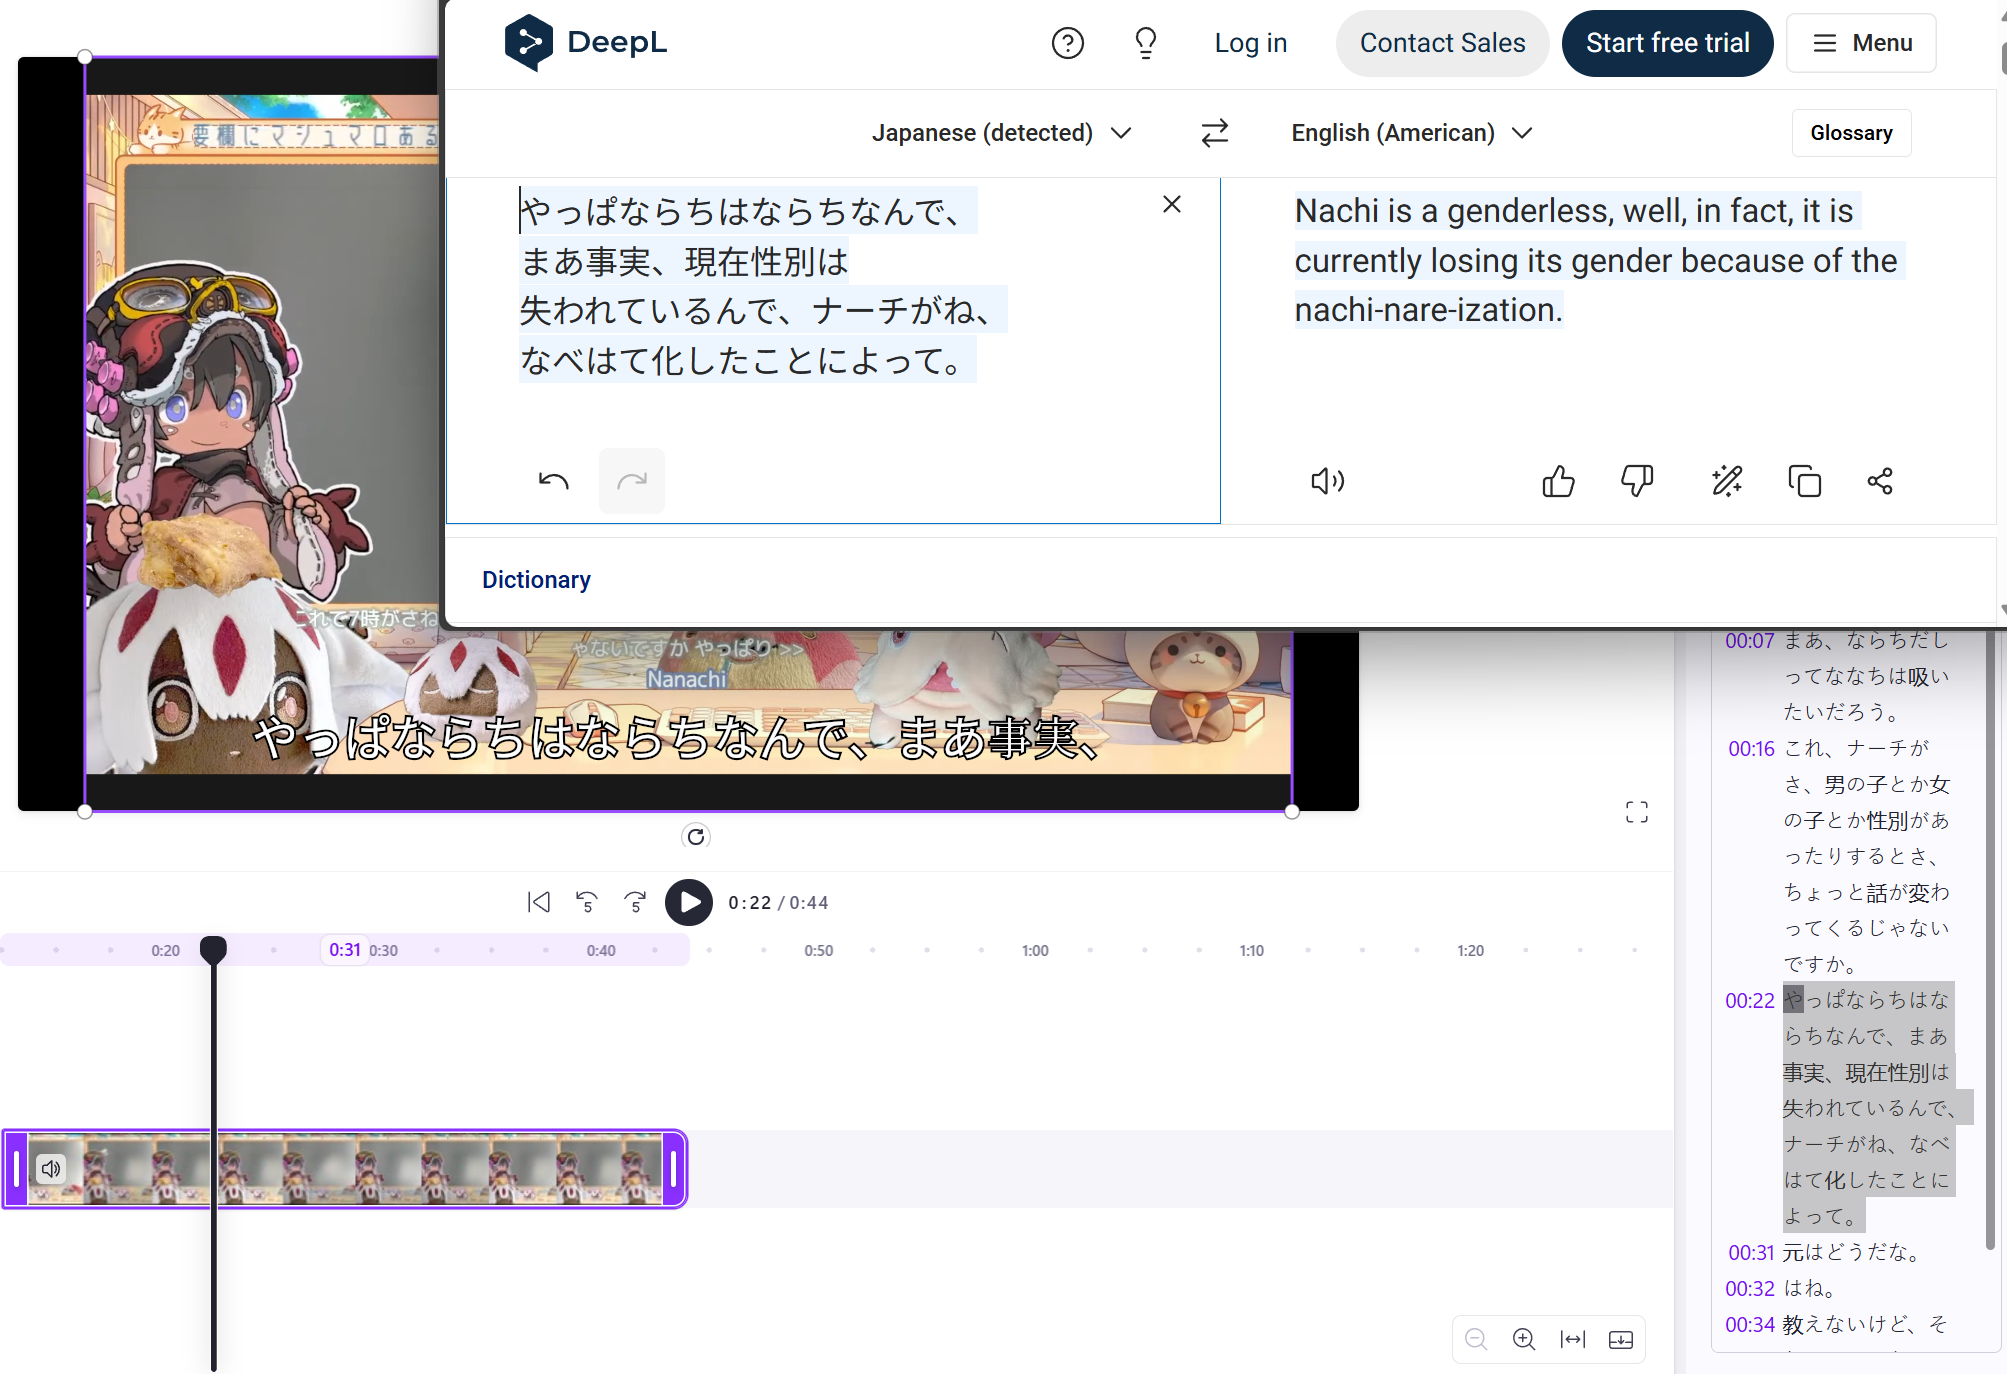2007x1374 pixels.
Task: Share the translation result
Action: click(x=1880, y=481)
